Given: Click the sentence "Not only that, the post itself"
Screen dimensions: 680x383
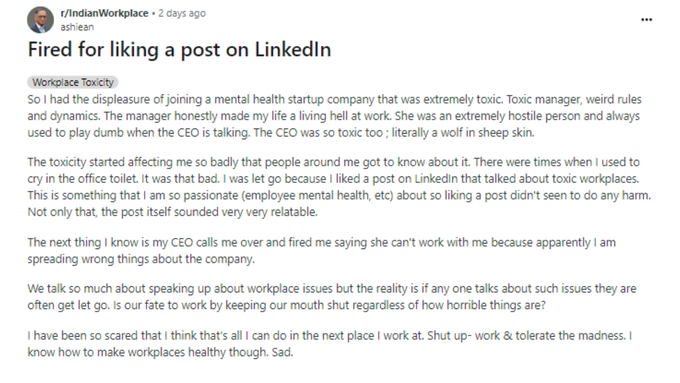Looking at the screenshot, I should (x=173, y=212).
